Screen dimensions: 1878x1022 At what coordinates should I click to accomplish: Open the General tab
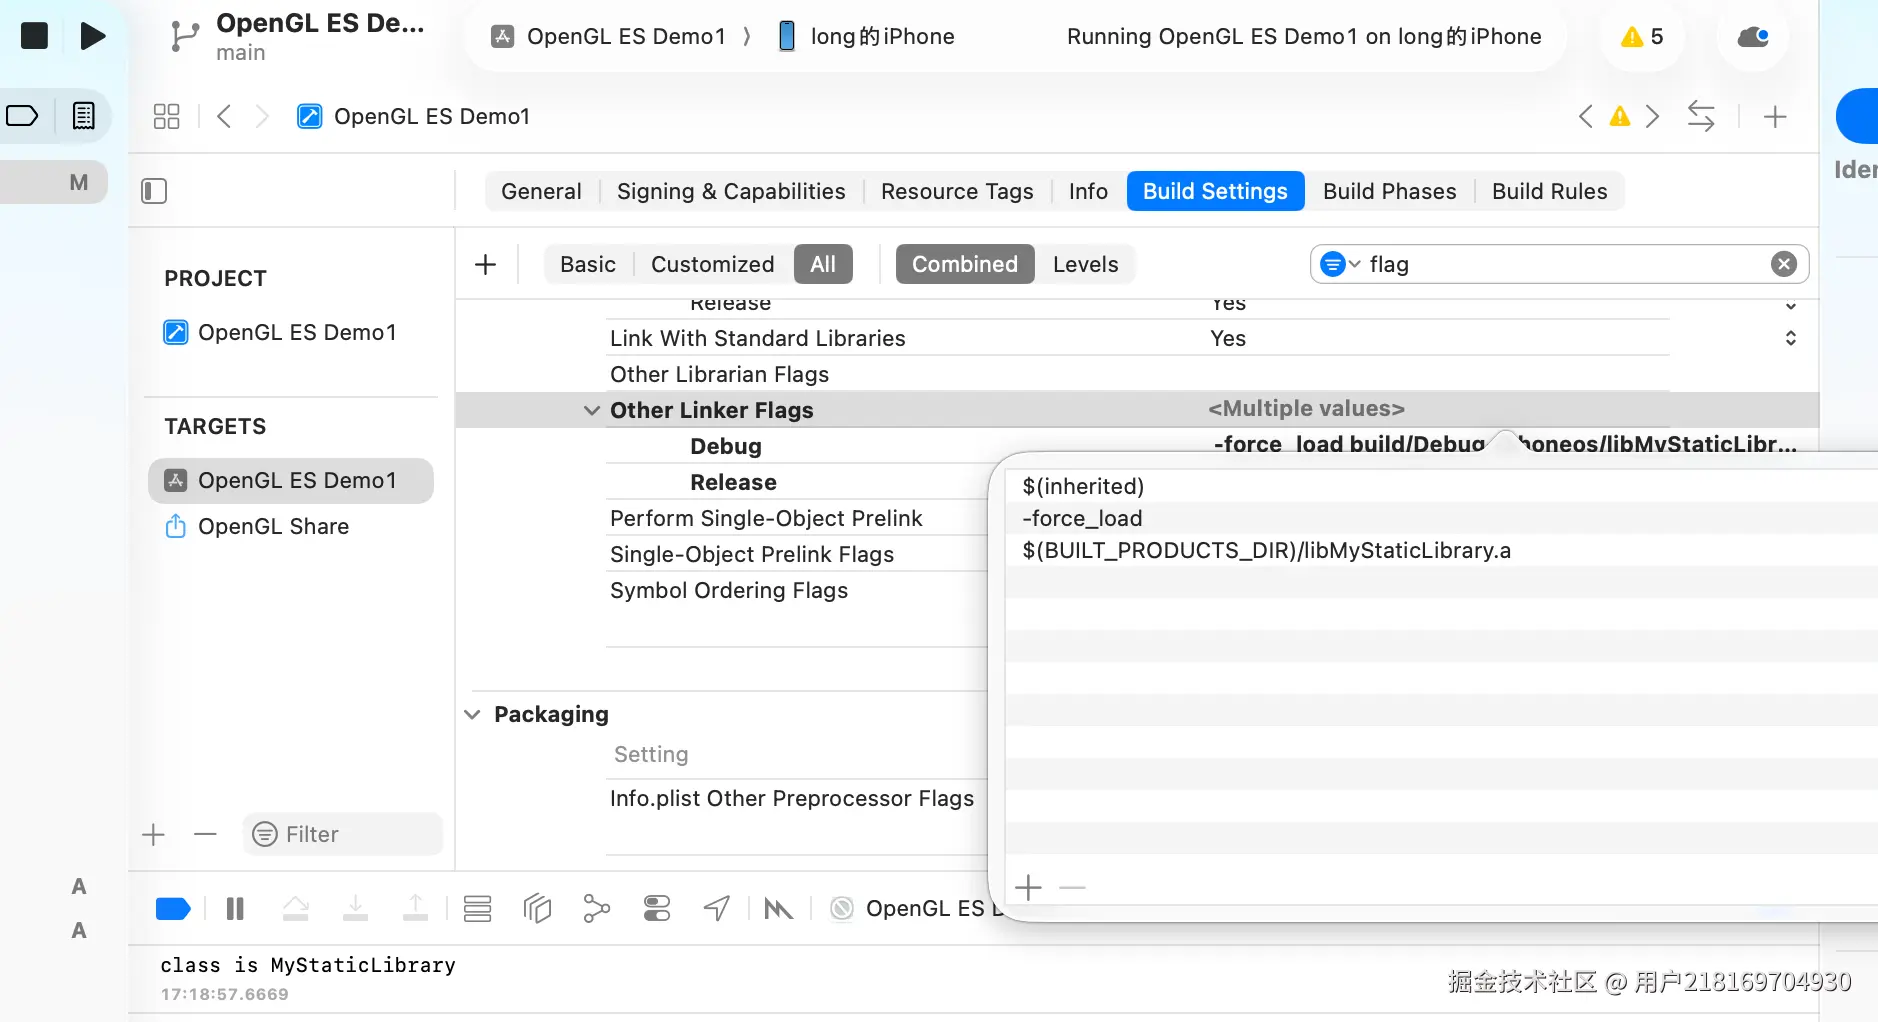(541, 191)
